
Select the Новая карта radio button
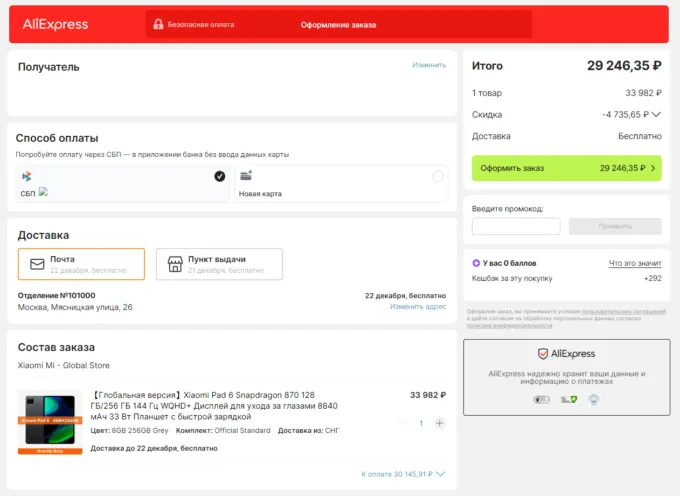pyautogui.click(x=437, y=177)
